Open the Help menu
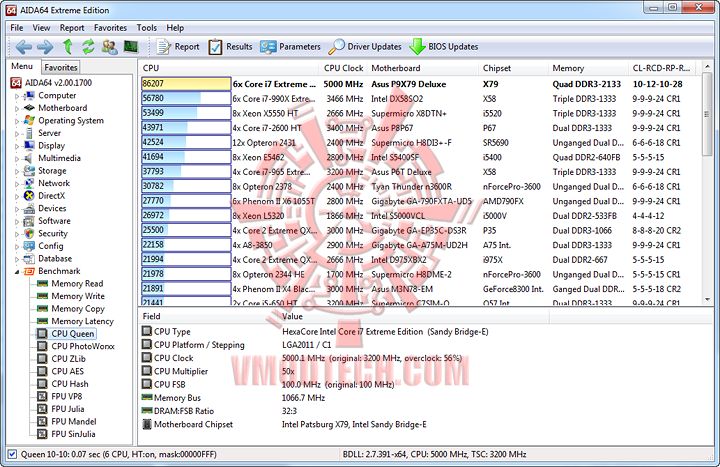 tap(175, 28)
